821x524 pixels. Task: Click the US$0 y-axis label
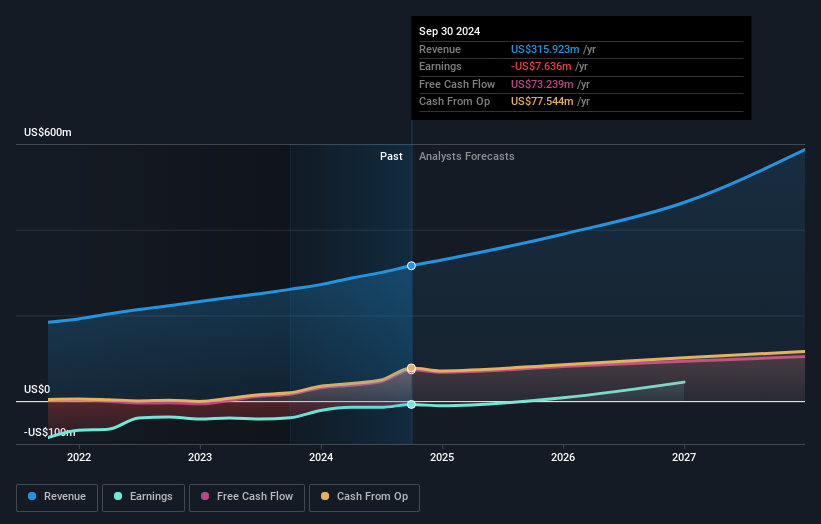(x=37, y=389)
